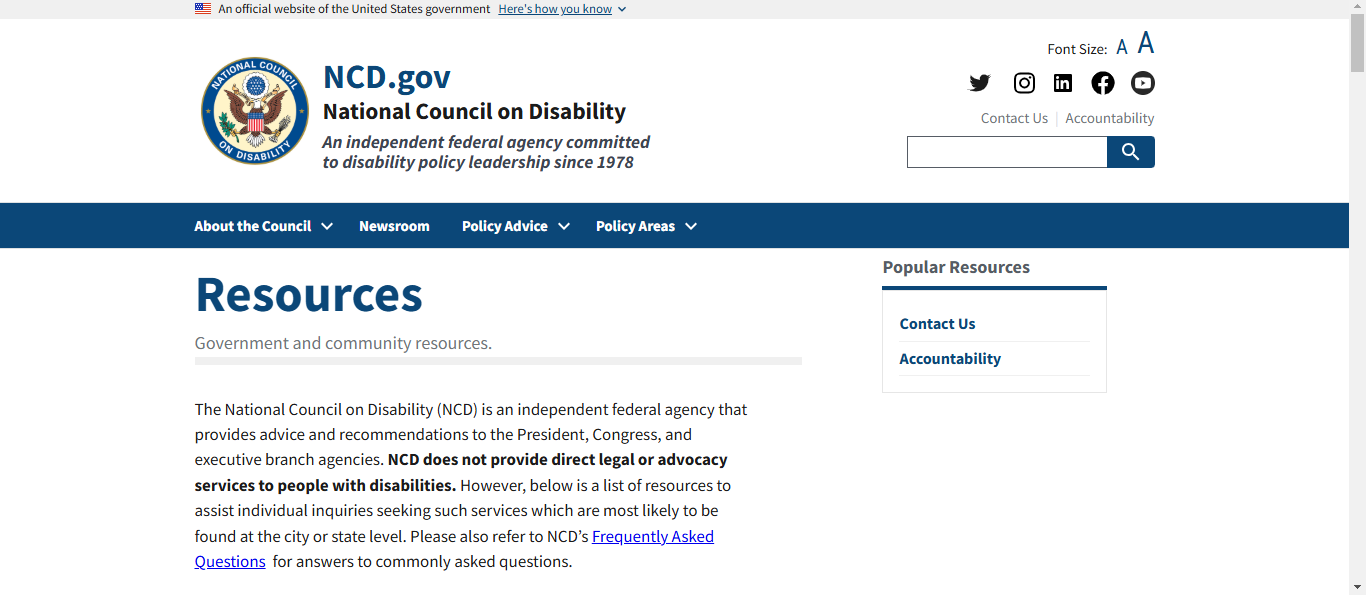This screenshot has height=595, width=1366.
Task: Open Contact Us in Popular Resources
Action: point(937,324)
